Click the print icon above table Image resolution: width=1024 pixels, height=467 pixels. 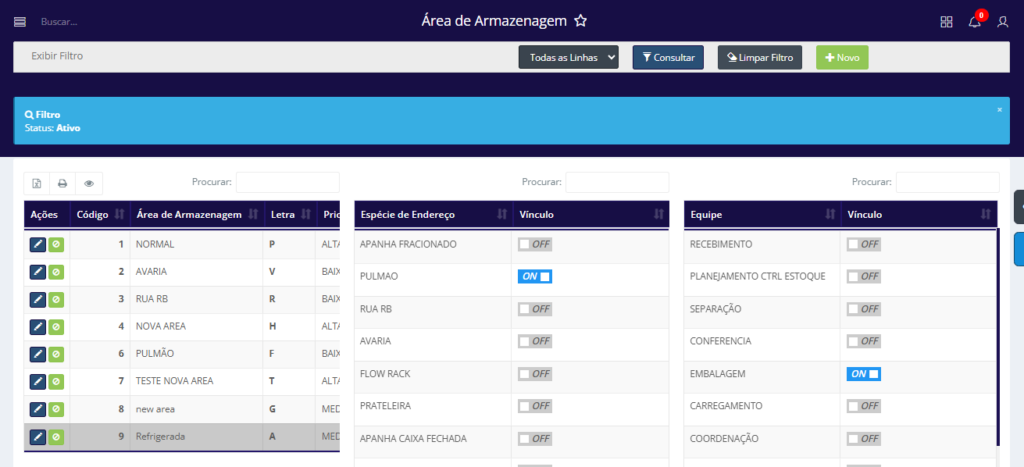click(62, 184)
